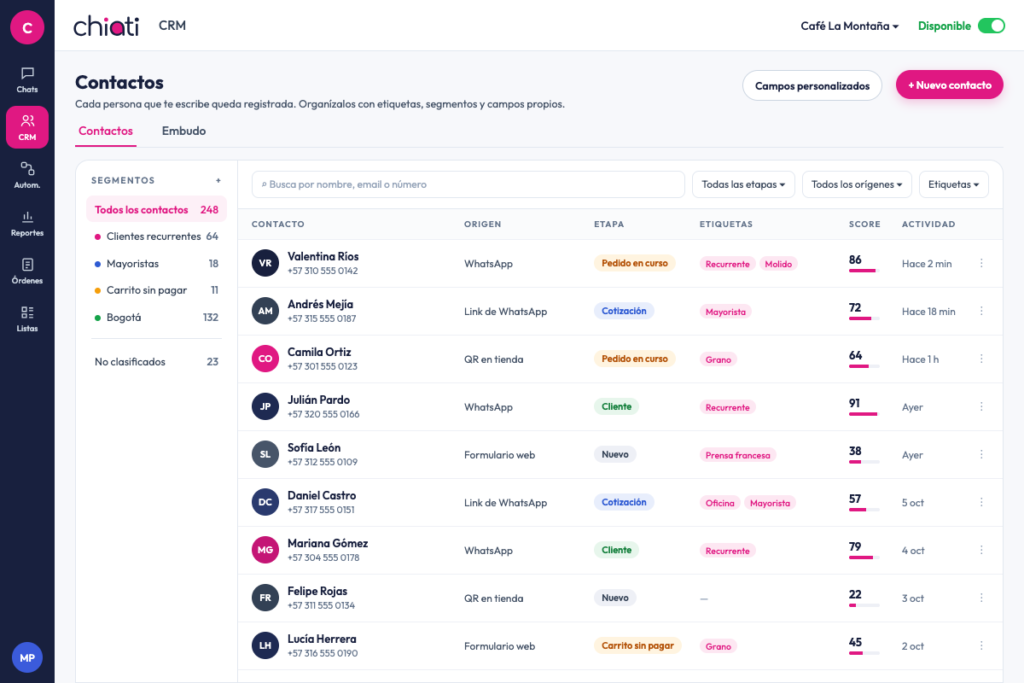
Task: Open row options for Daniel Castro
Action: [x=981, y=502]
